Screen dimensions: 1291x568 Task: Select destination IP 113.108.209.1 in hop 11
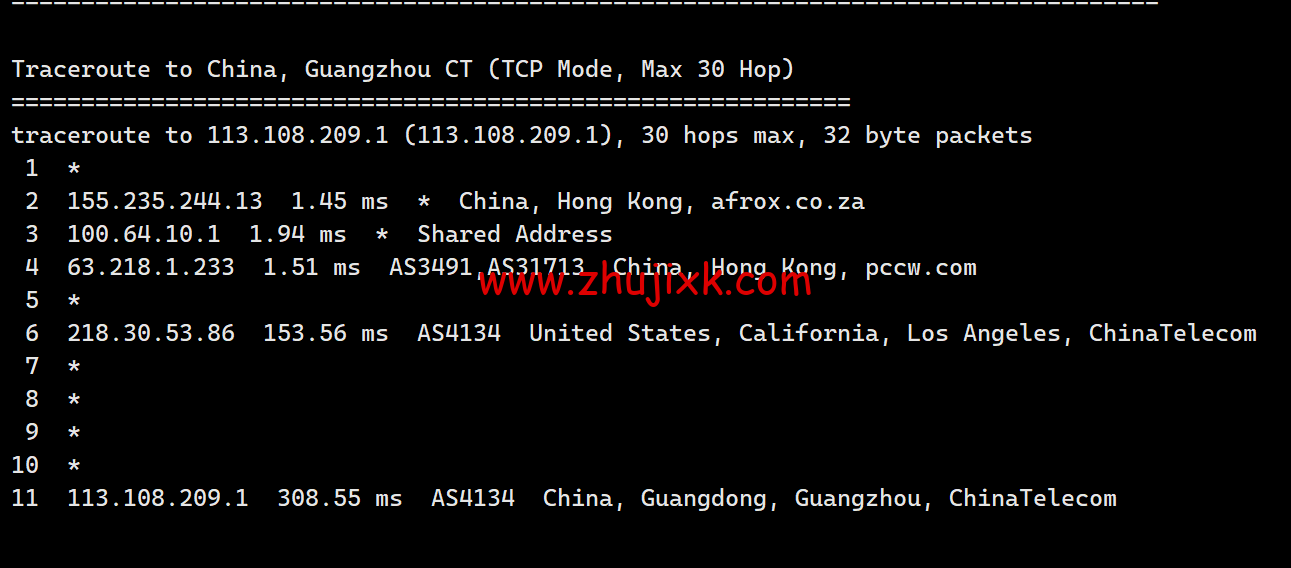(x=158, y=499)
